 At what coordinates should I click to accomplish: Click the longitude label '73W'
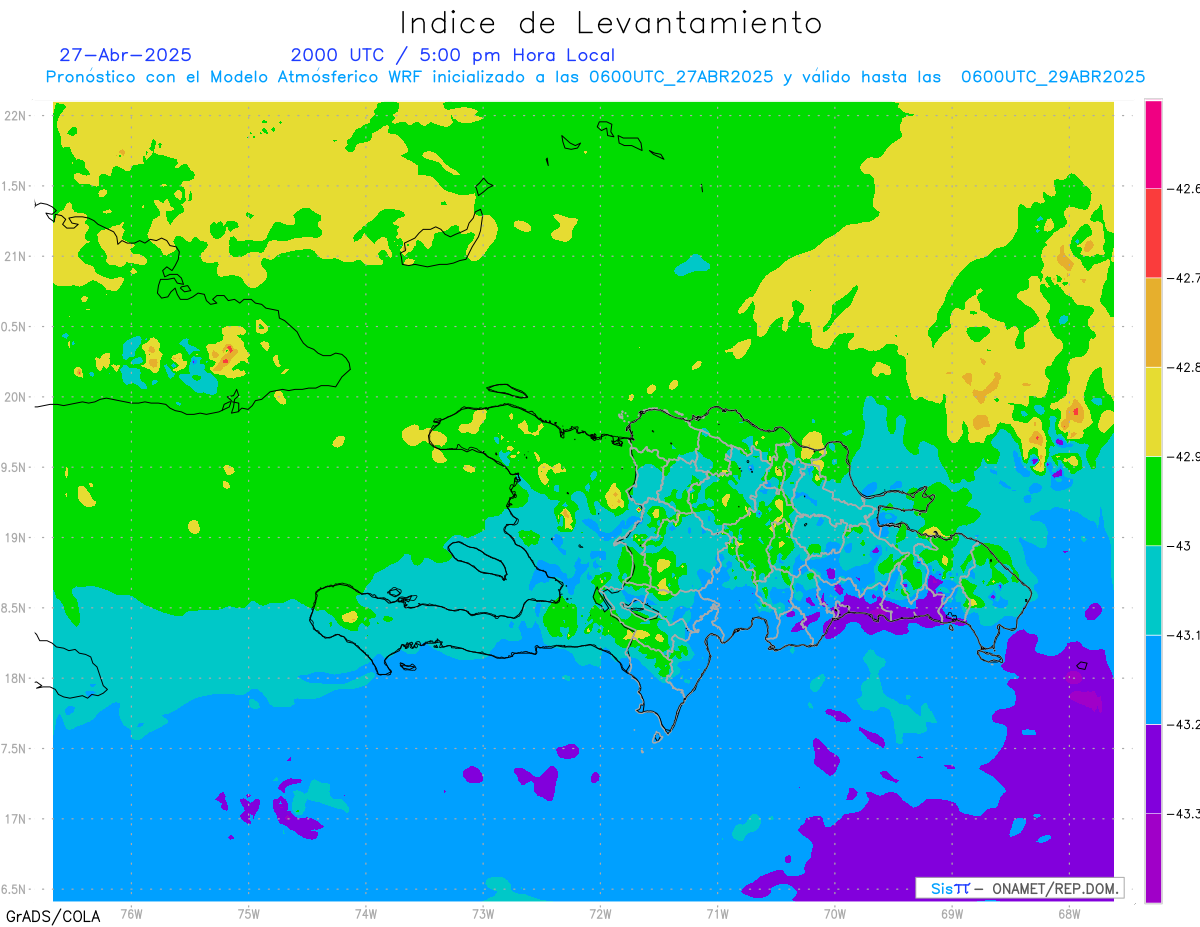(482, 912)
